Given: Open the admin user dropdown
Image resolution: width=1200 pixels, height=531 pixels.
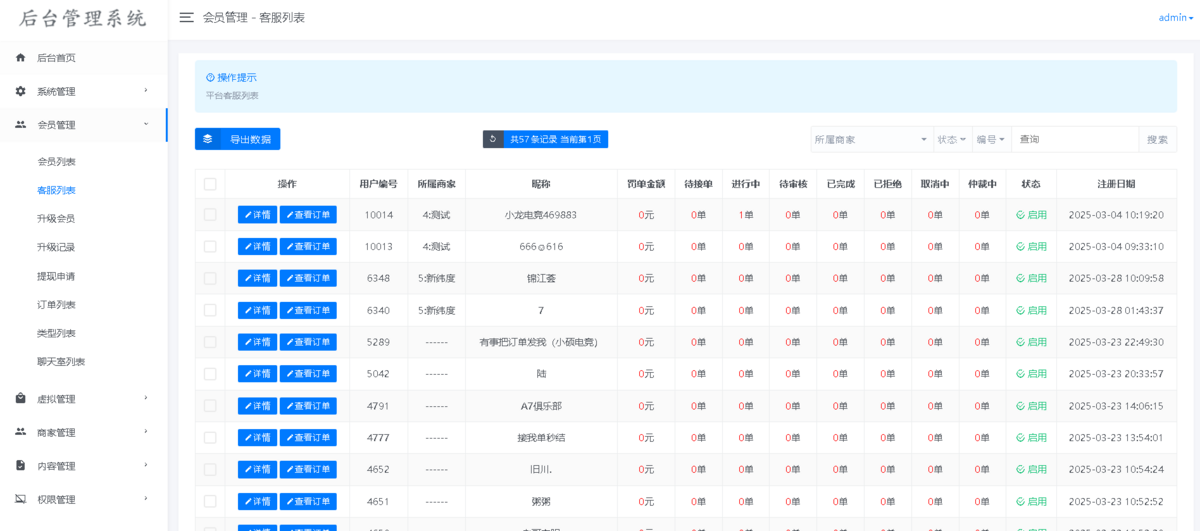Looking at the screenshot, I should point(1175,18).
